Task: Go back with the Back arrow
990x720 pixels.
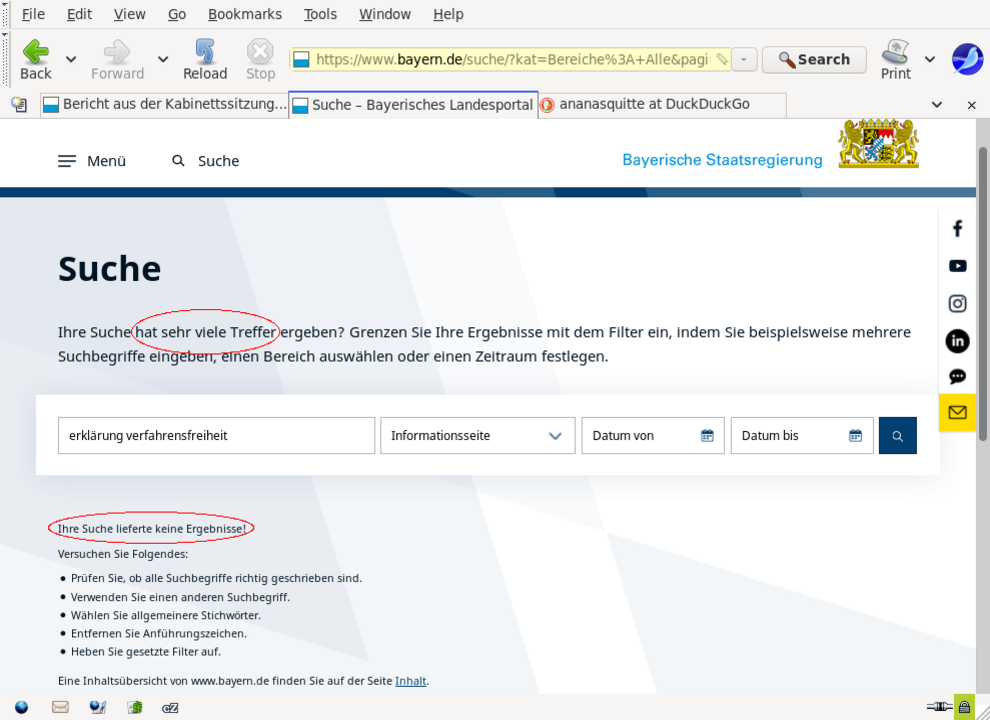Action: (x=36, y=59)
